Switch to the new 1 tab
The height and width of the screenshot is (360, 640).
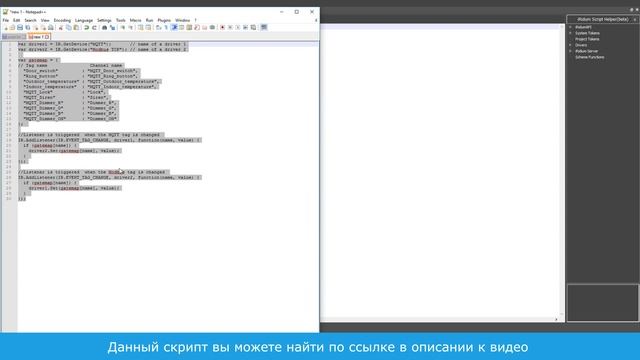coord(38,37)
